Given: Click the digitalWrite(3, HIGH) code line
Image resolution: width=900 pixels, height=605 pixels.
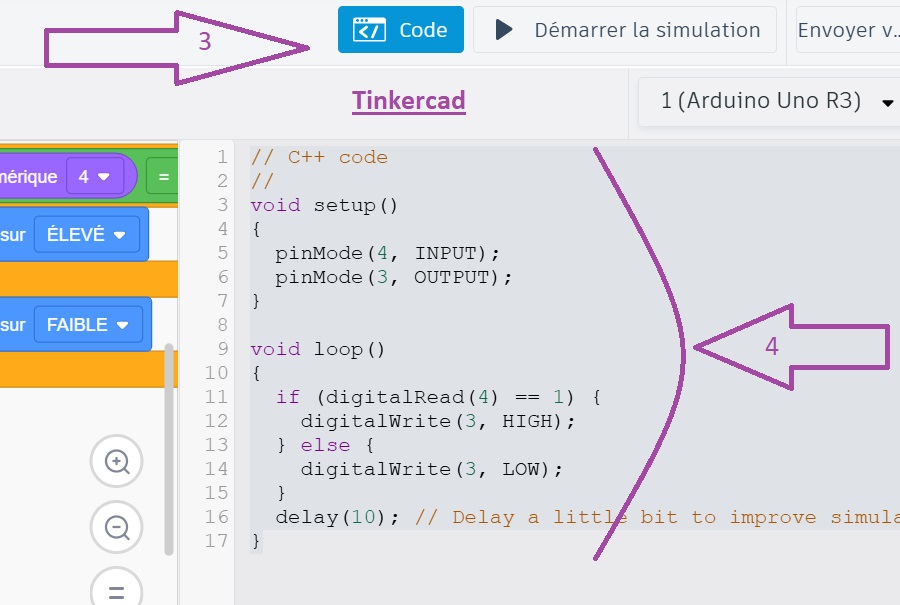Looking at the screenshot, I should pyautogui.click(x=438, y=421).
